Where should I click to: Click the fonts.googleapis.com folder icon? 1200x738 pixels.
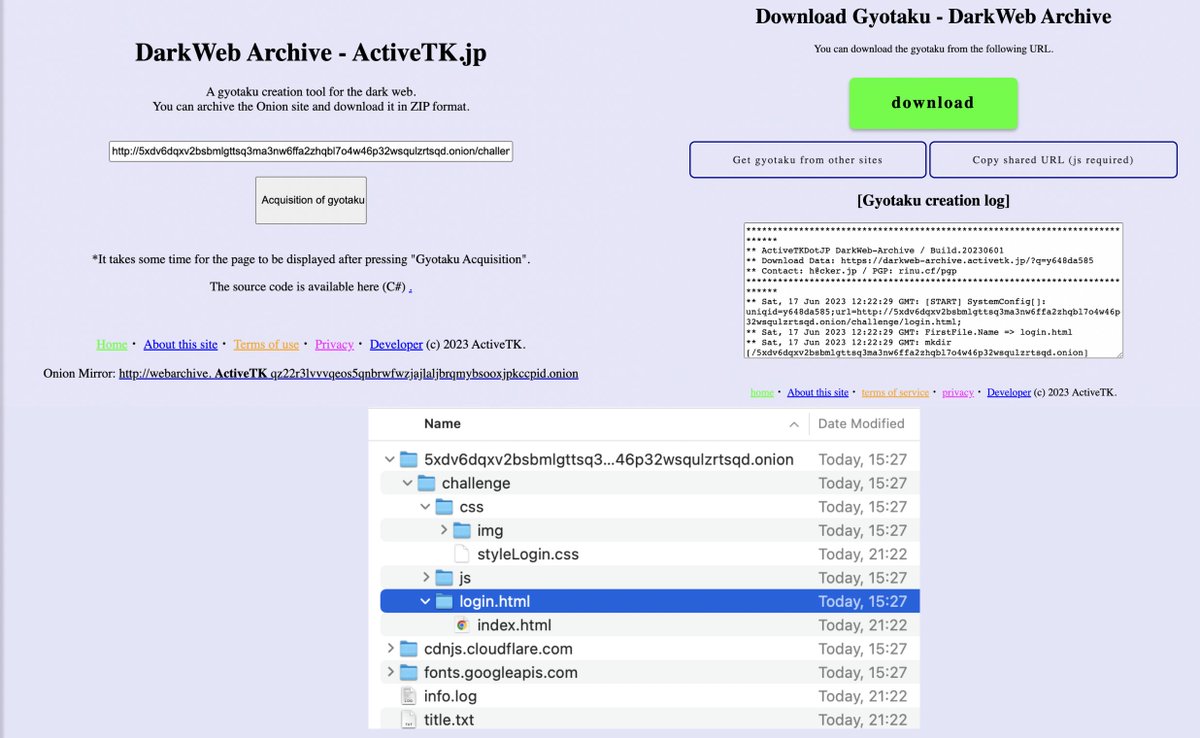408,672
